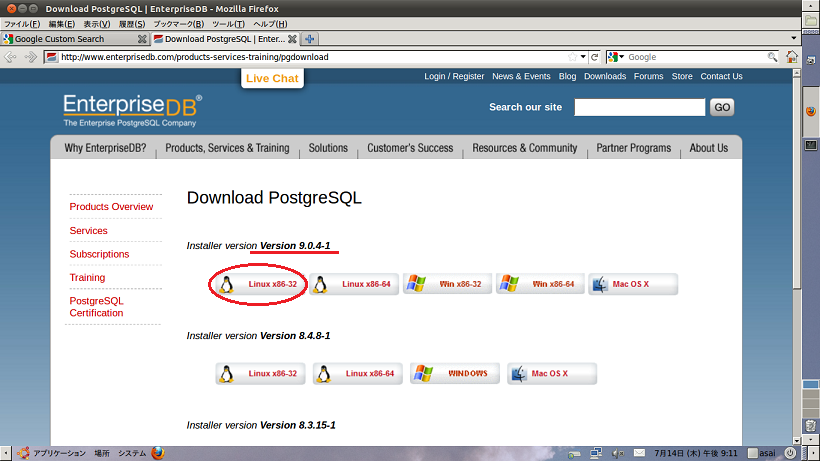The height and width of the screenshot is (461, 820).
Task: Open the list all tabs dropdown
Action: 793,38
